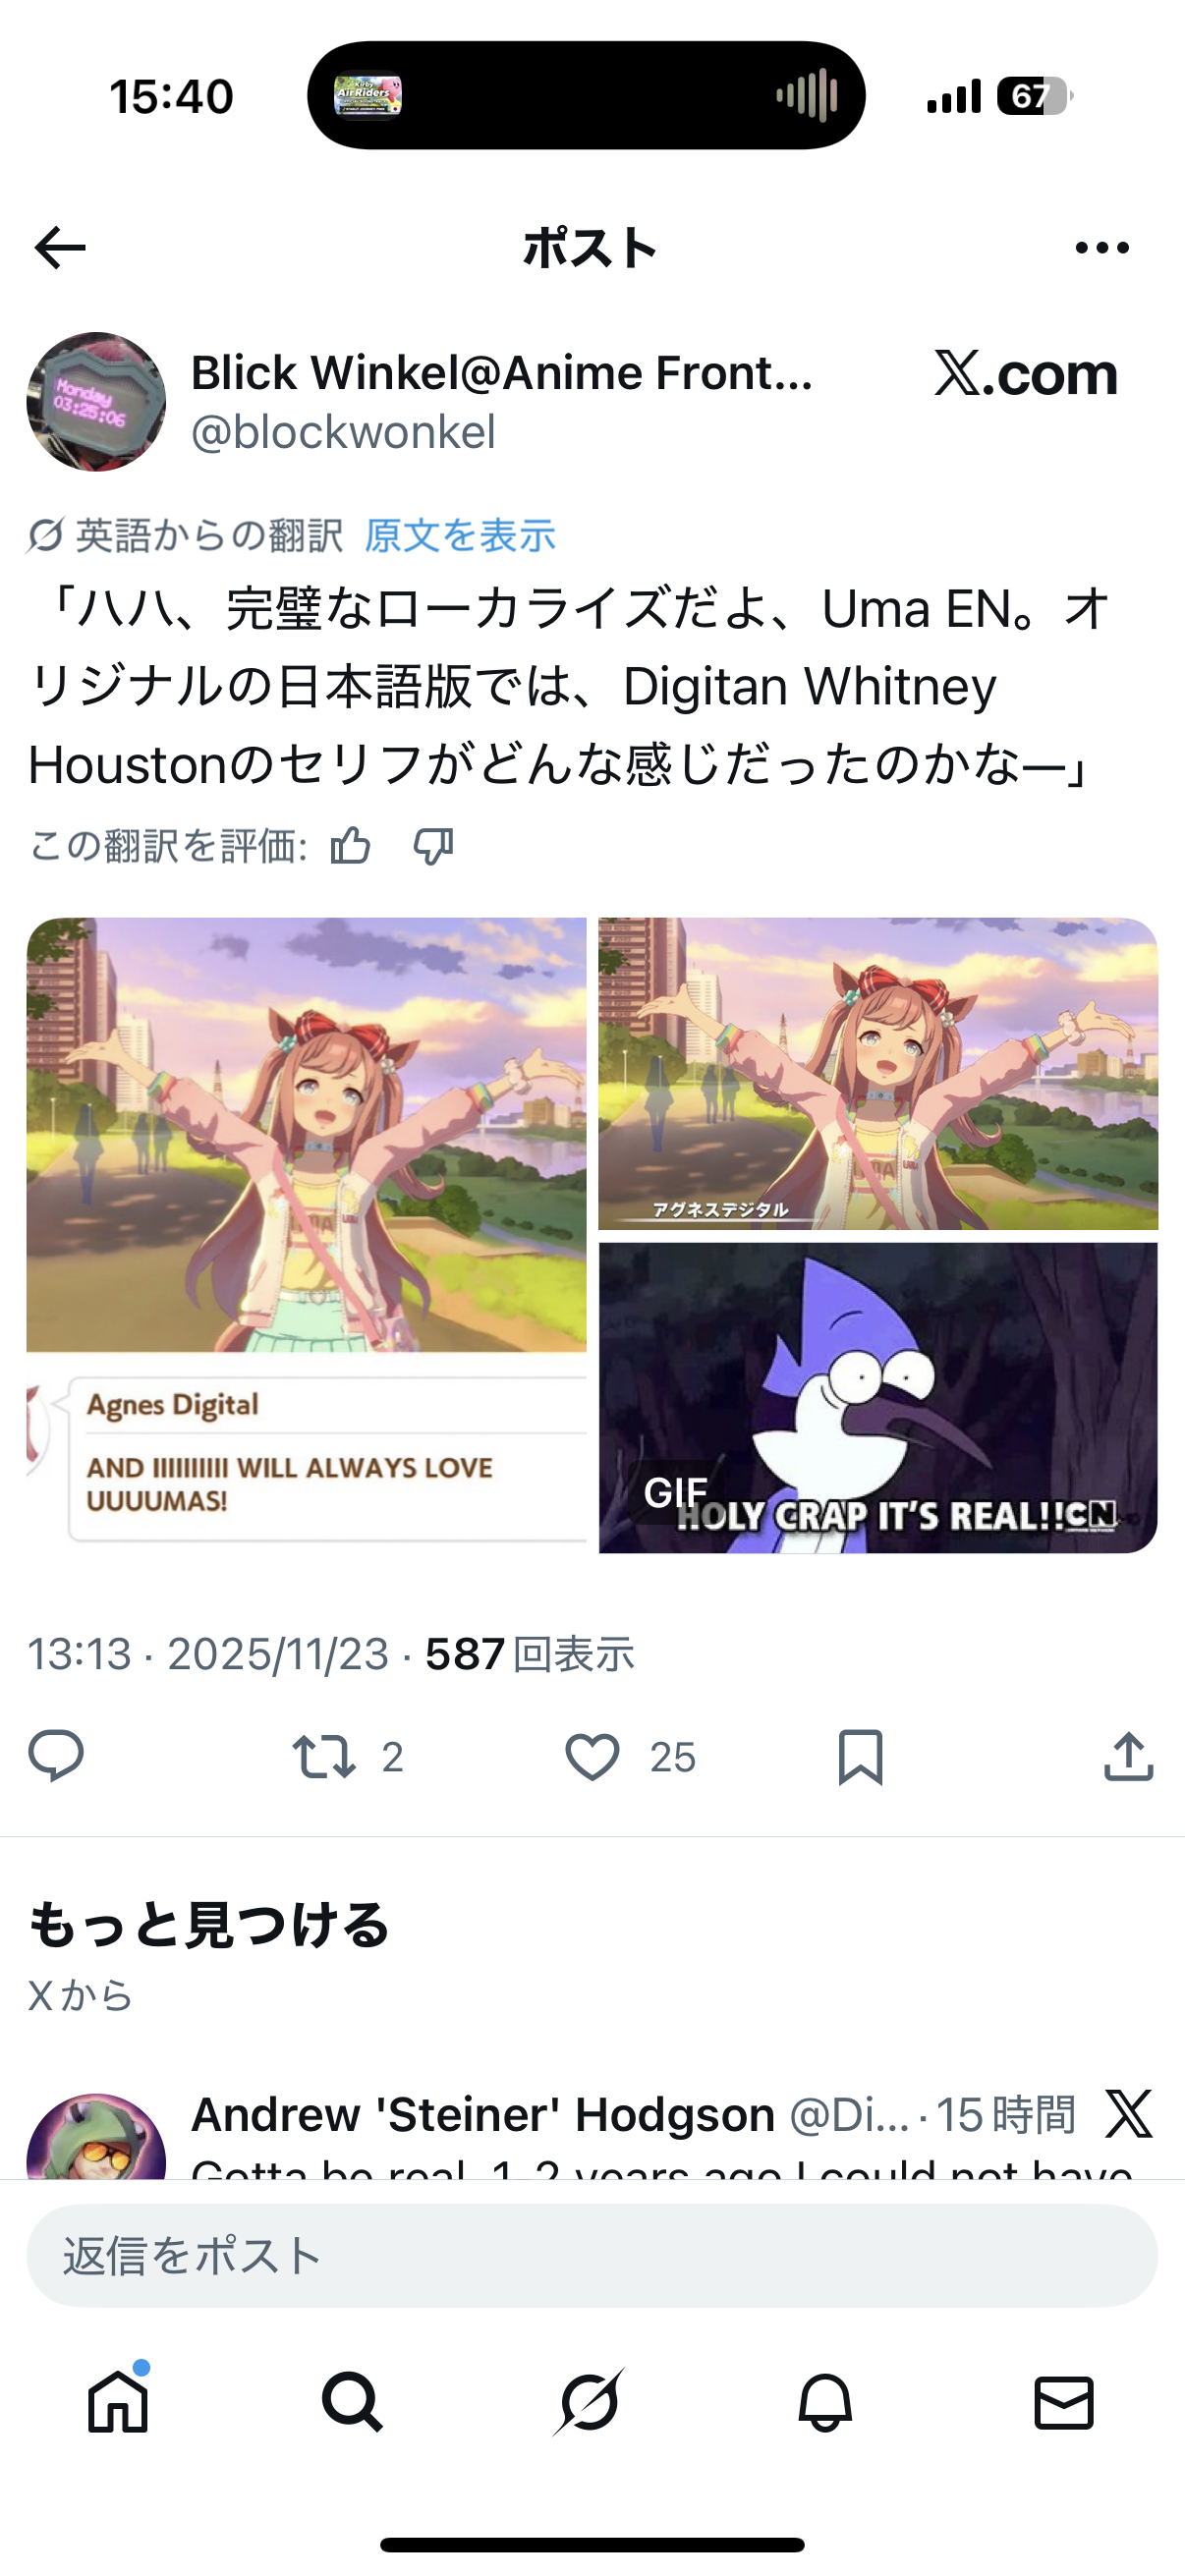Like the post with the heart icon
The image size is (1185, 2576).
click(592, 1756)
